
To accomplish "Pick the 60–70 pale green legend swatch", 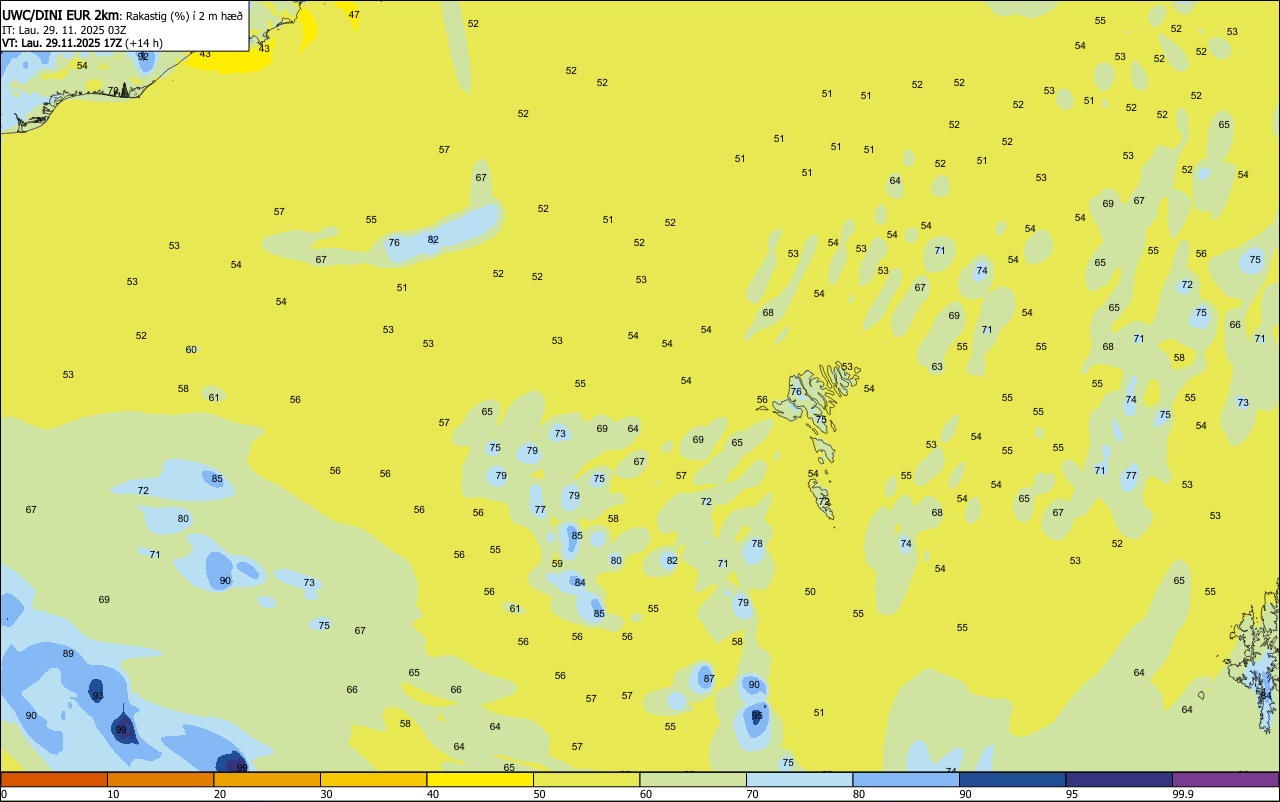I will 693,779.
